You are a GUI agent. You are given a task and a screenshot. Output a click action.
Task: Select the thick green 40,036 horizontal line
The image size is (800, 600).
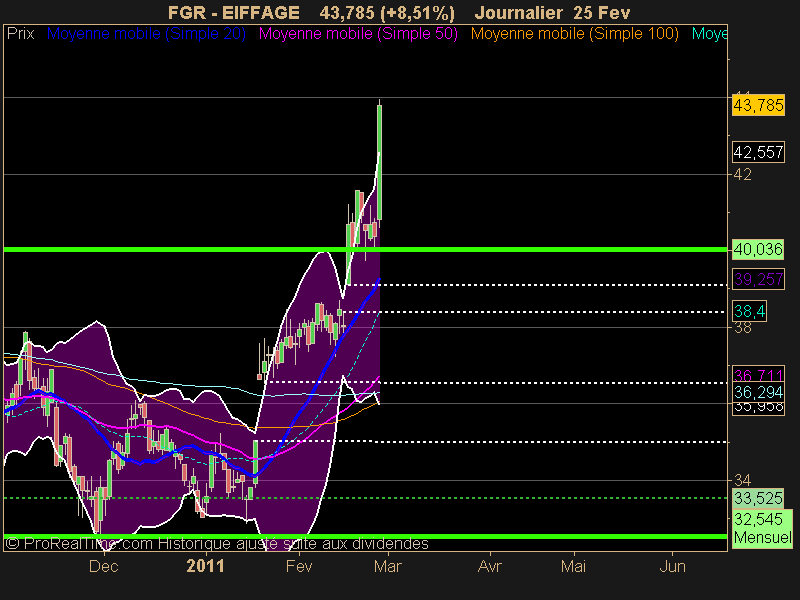click(365, 249)
